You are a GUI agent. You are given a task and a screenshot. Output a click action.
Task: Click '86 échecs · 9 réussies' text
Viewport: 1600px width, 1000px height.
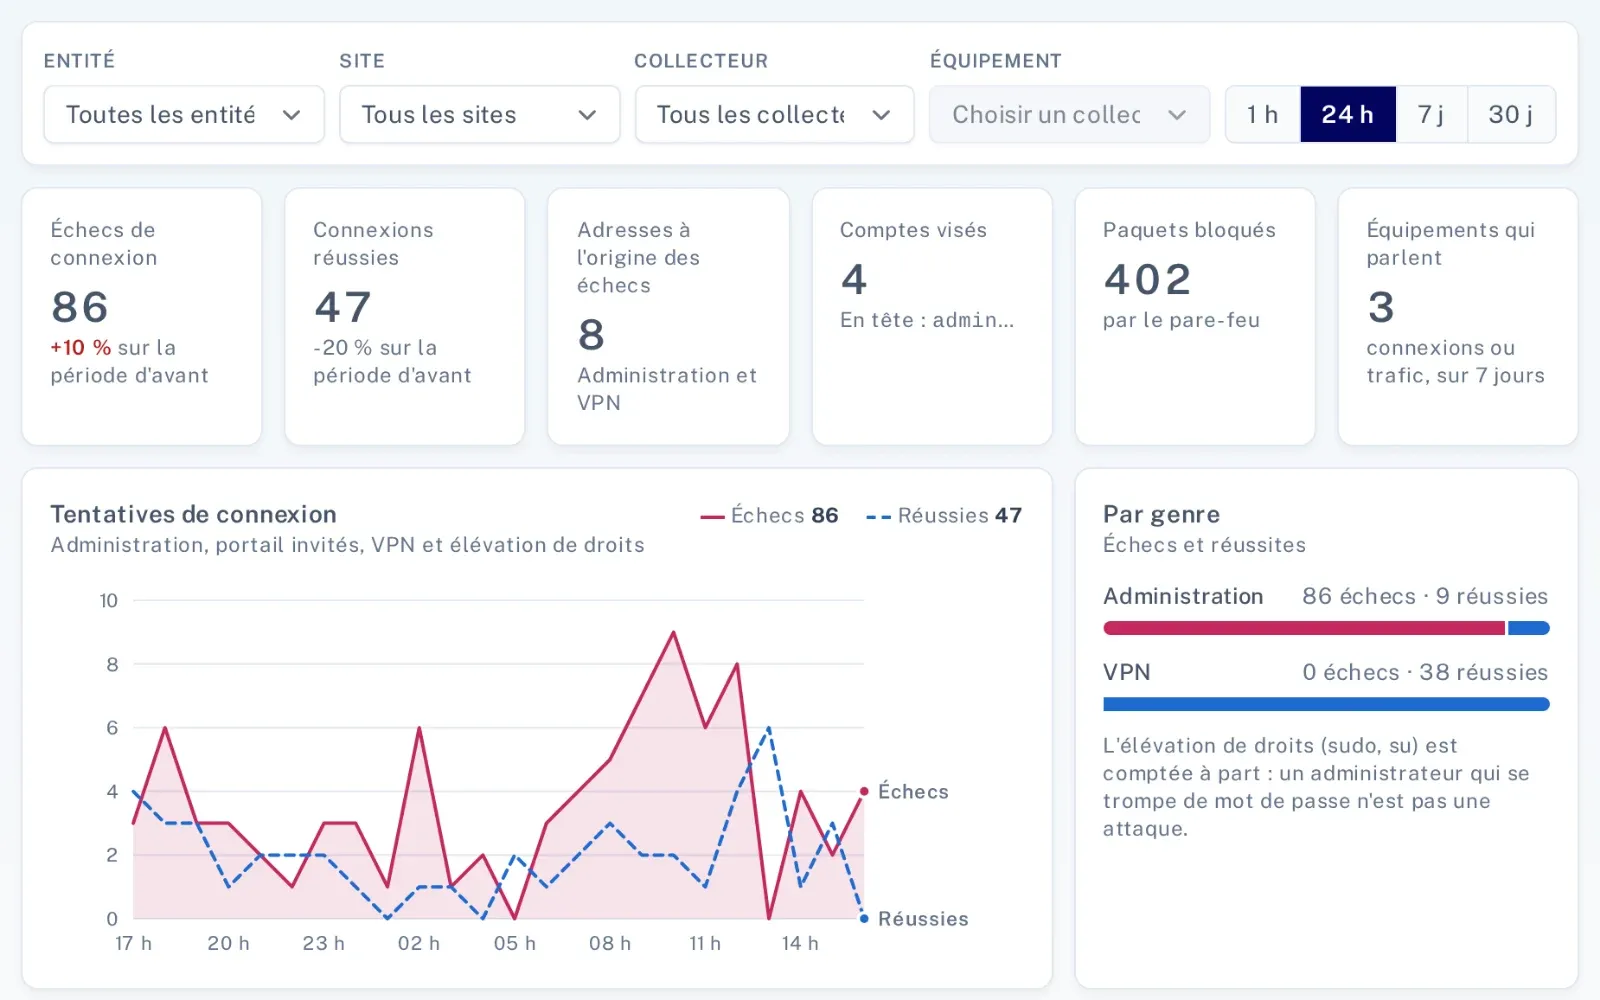[1425, 597]
